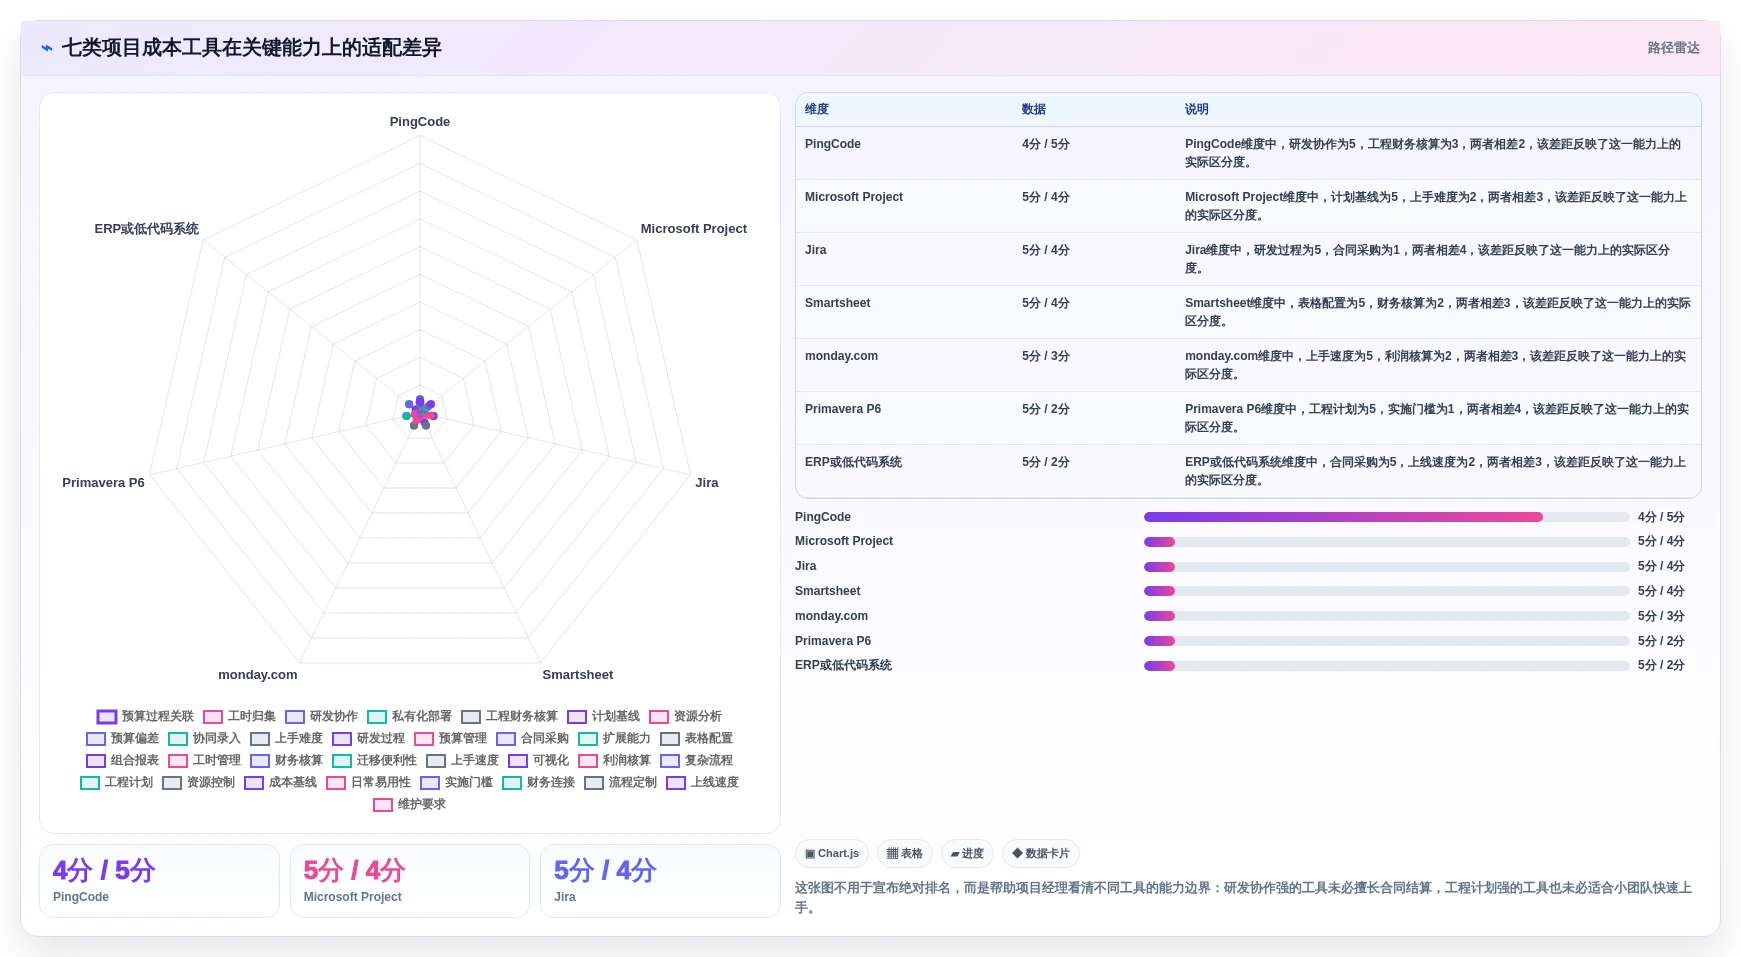This screenshot has width=1741, height=957.
Task: Click the page title 七类项目成本工具在关键能力上的适配差异
Action: click(251, 48)
